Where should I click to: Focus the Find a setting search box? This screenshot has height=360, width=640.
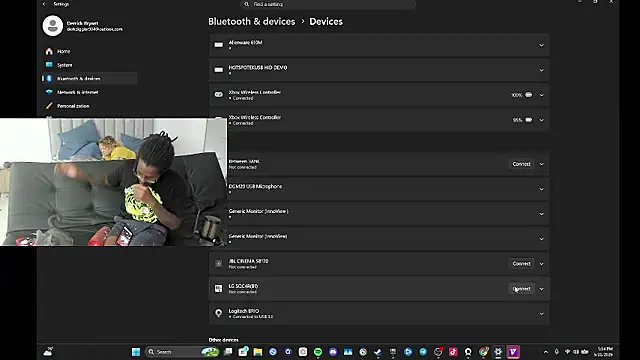coord(328,4)
